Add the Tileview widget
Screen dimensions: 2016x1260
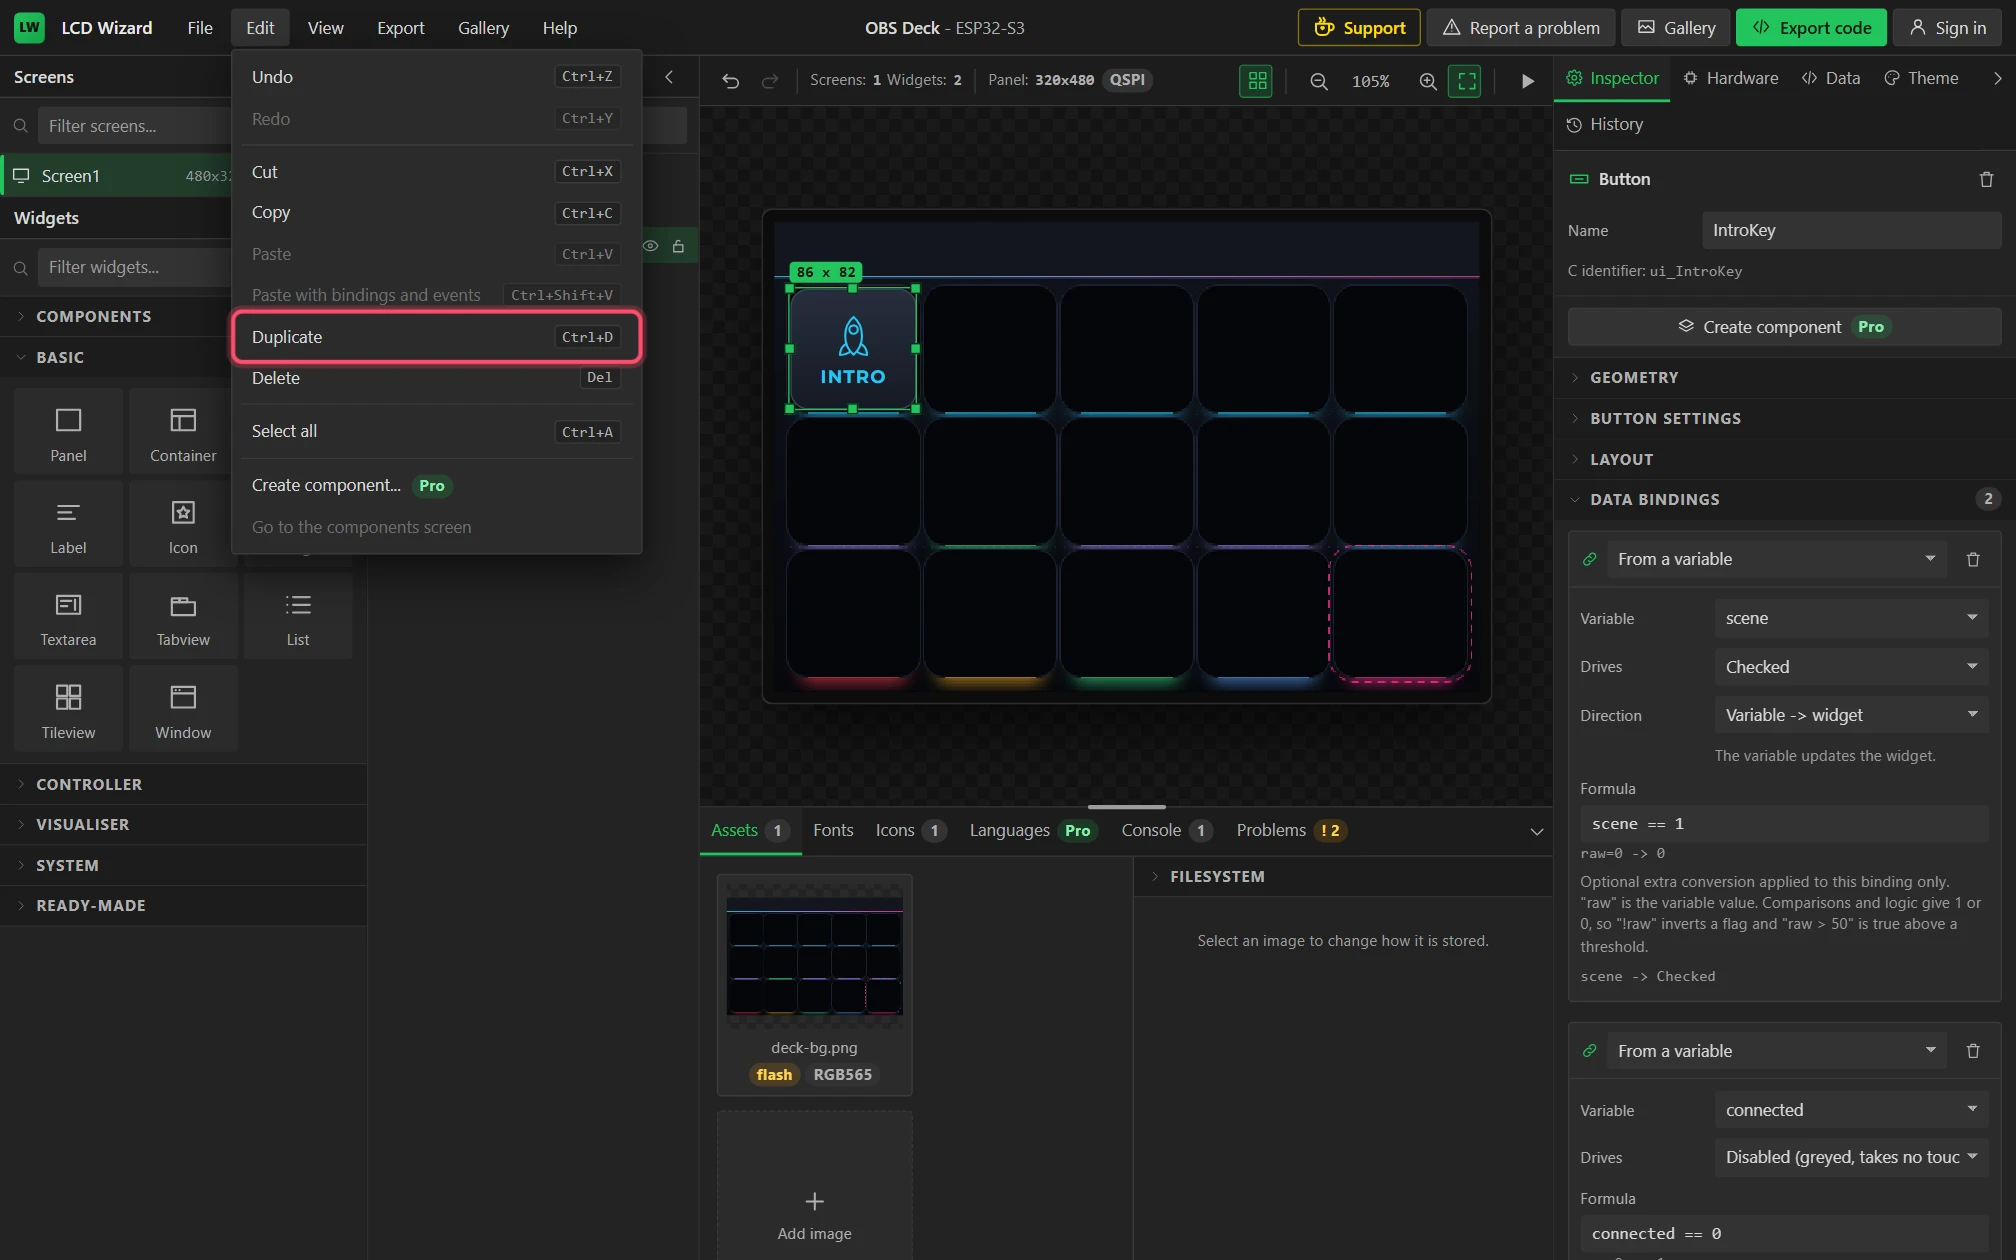[x=68, y=709]
